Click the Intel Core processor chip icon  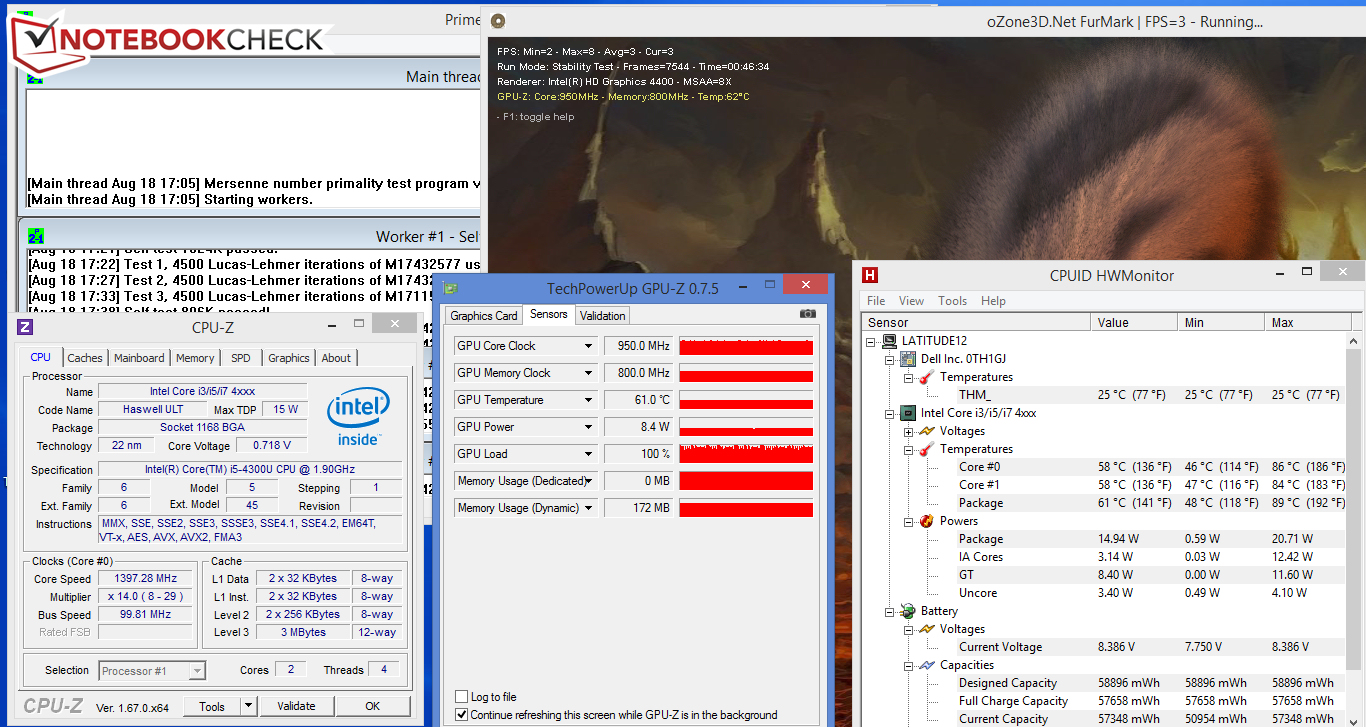(908, 413)
